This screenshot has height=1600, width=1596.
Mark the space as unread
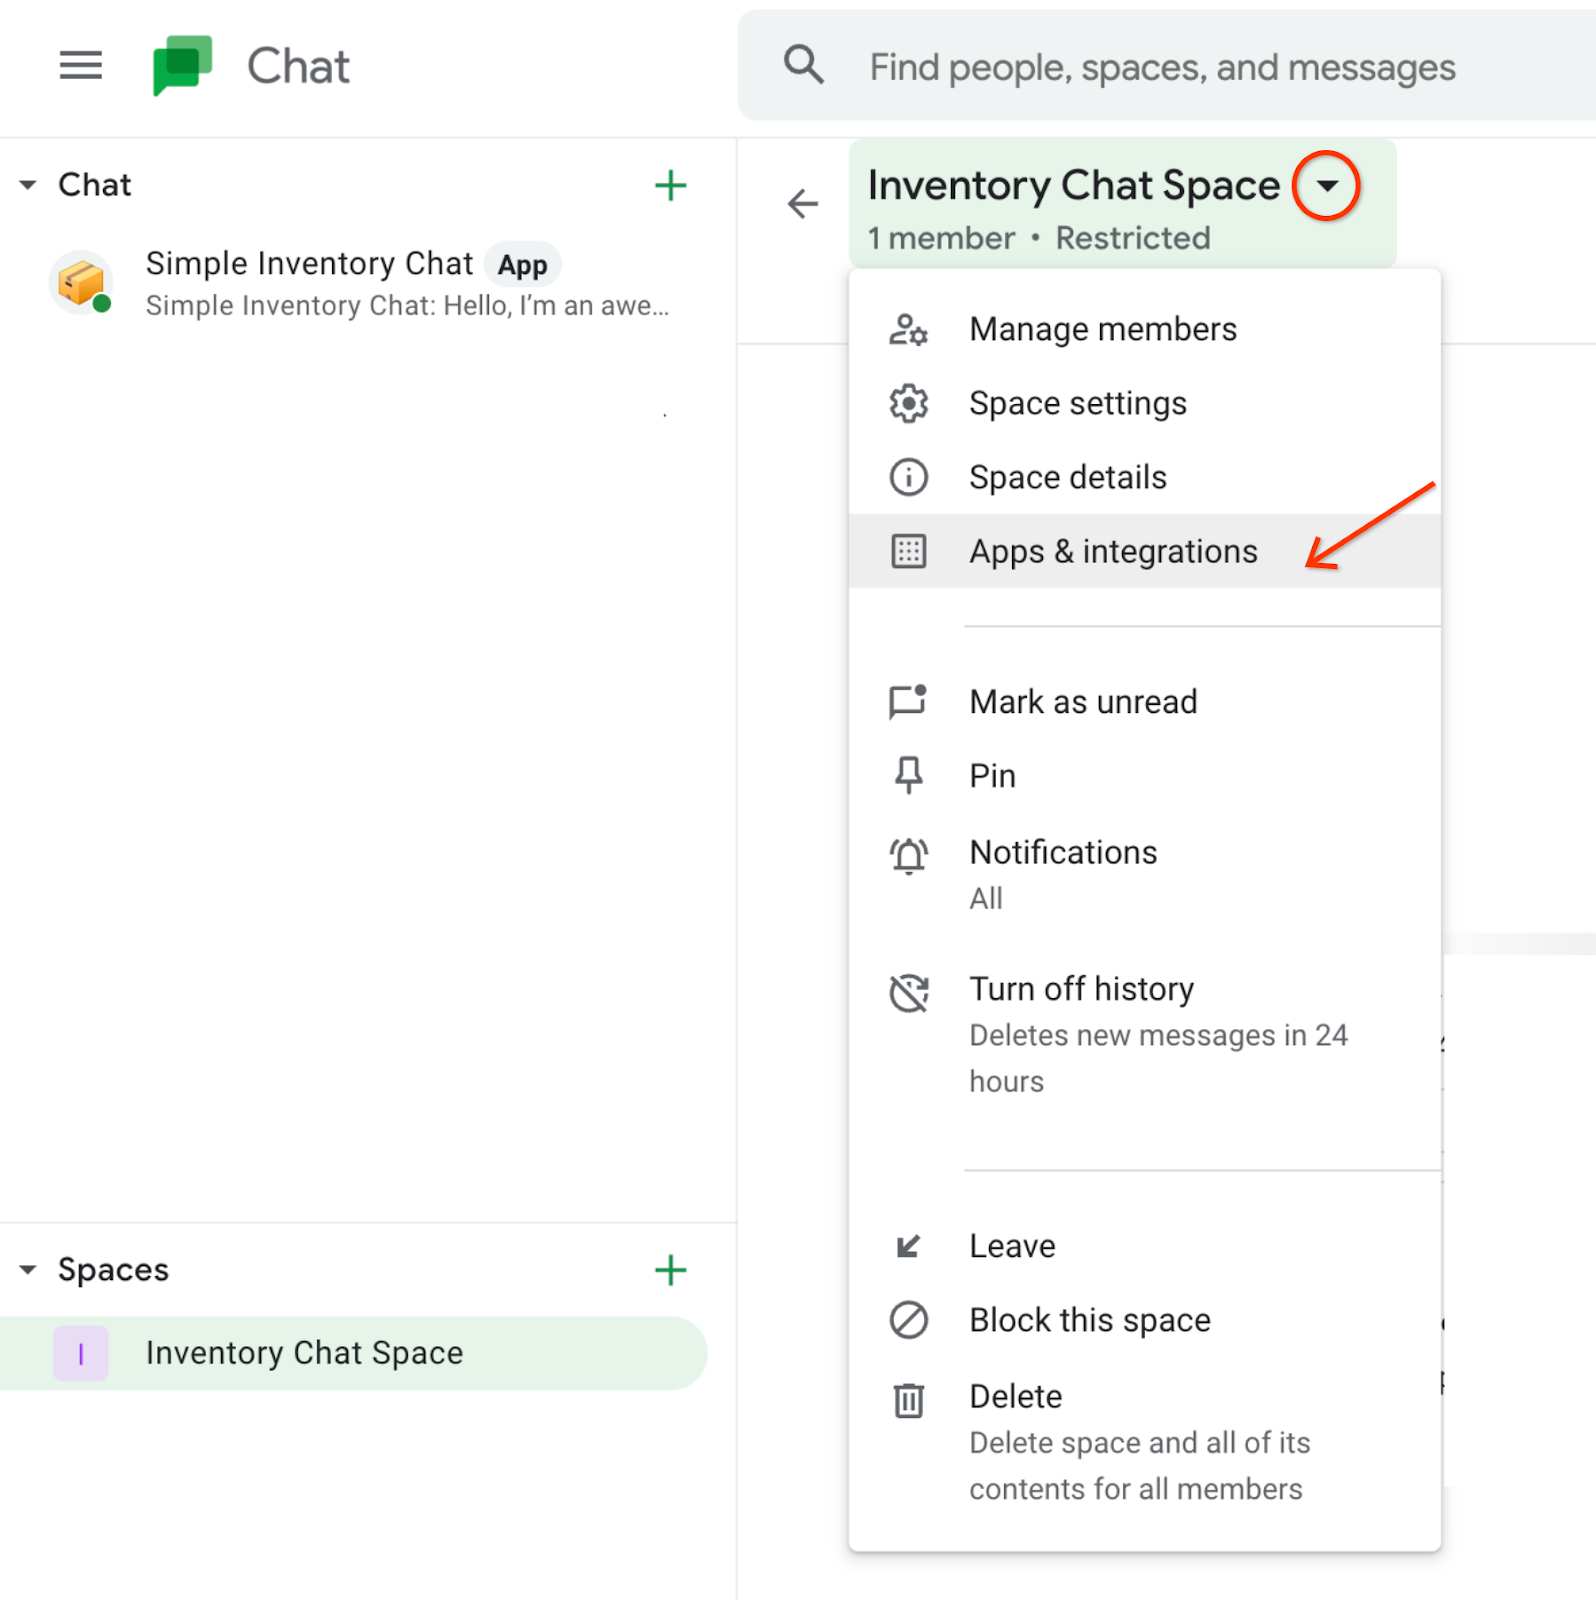[1082, 702]
